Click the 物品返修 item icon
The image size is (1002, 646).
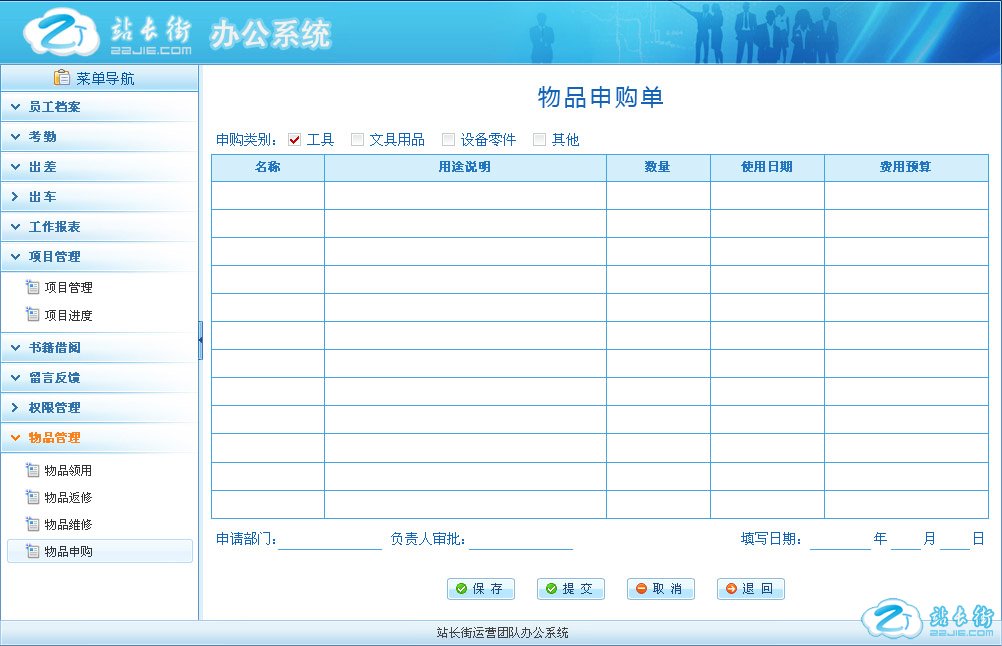pos(32,497)
